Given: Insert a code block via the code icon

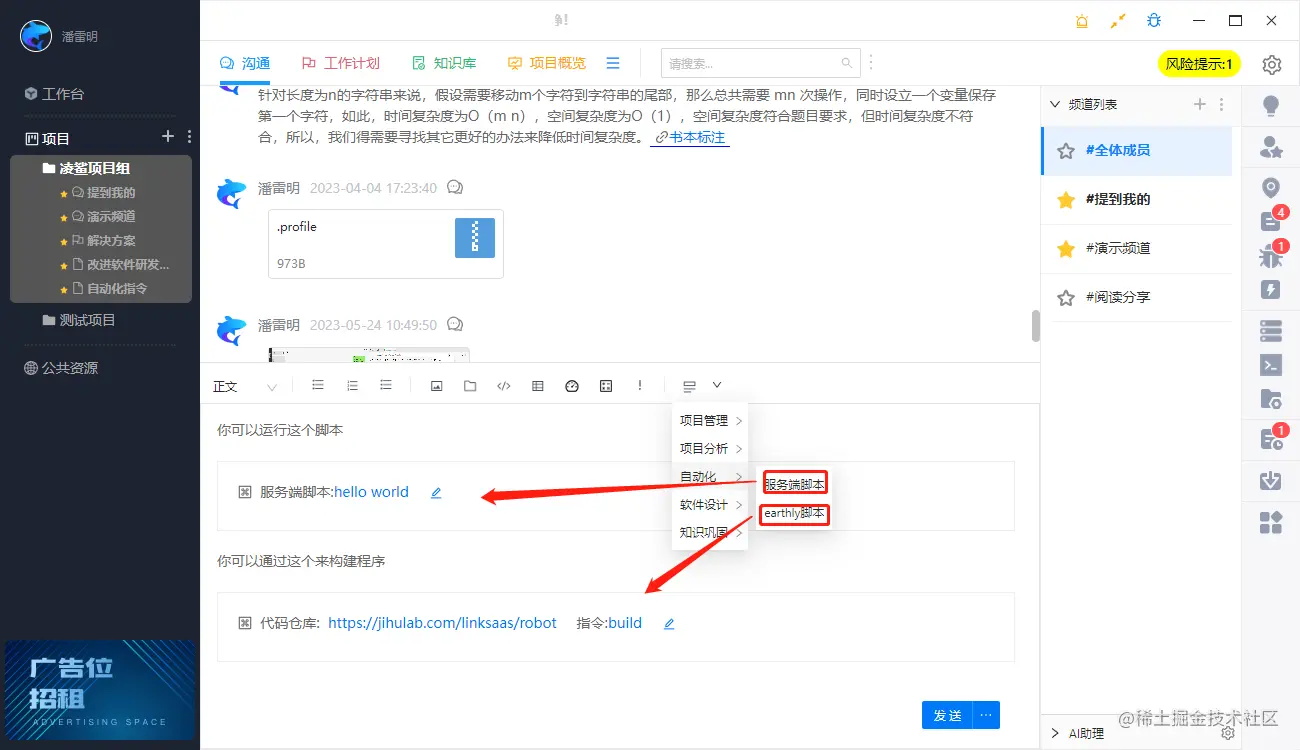Looking at the screenshot, I should click(504, 386).
